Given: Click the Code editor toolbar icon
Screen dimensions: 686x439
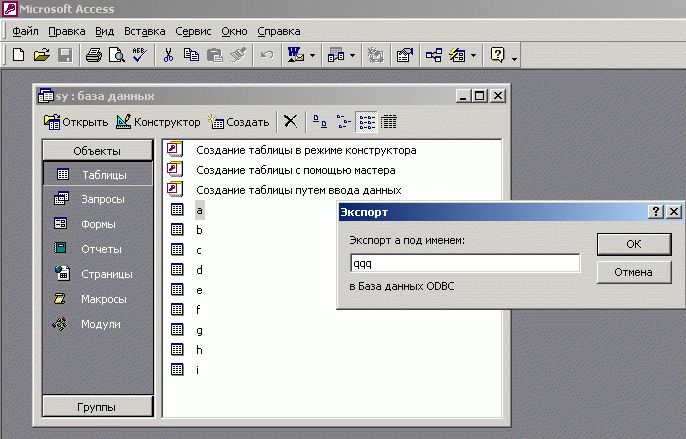Looking at the screenshot, I should [x=375, y=55].
